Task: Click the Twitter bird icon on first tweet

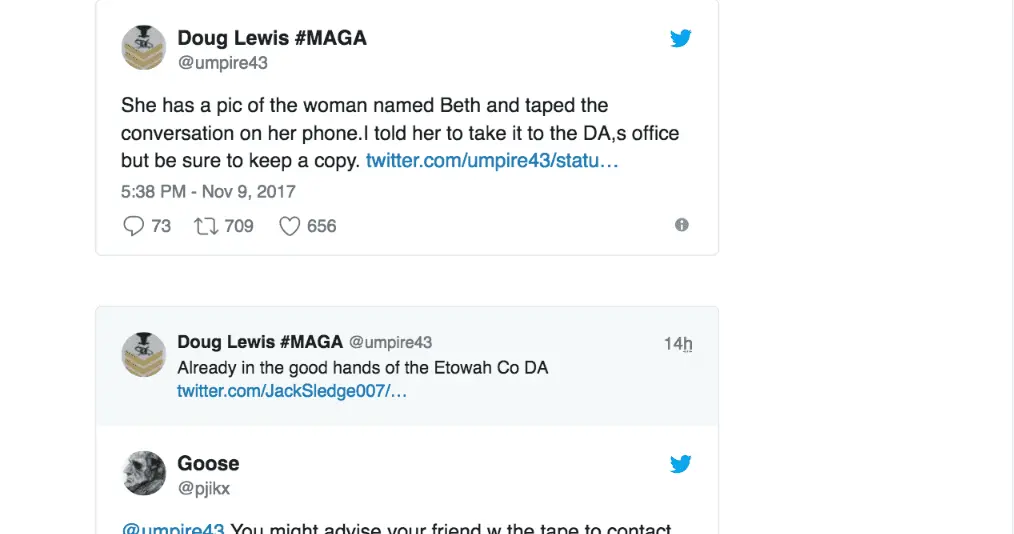Action: click(681, 39)
